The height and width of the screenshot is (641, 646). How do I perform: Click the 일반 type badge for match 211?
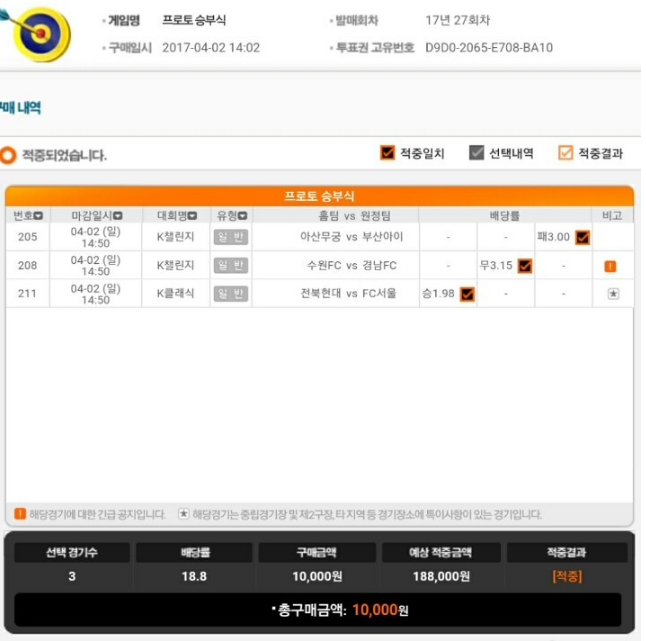pos(231,294)
